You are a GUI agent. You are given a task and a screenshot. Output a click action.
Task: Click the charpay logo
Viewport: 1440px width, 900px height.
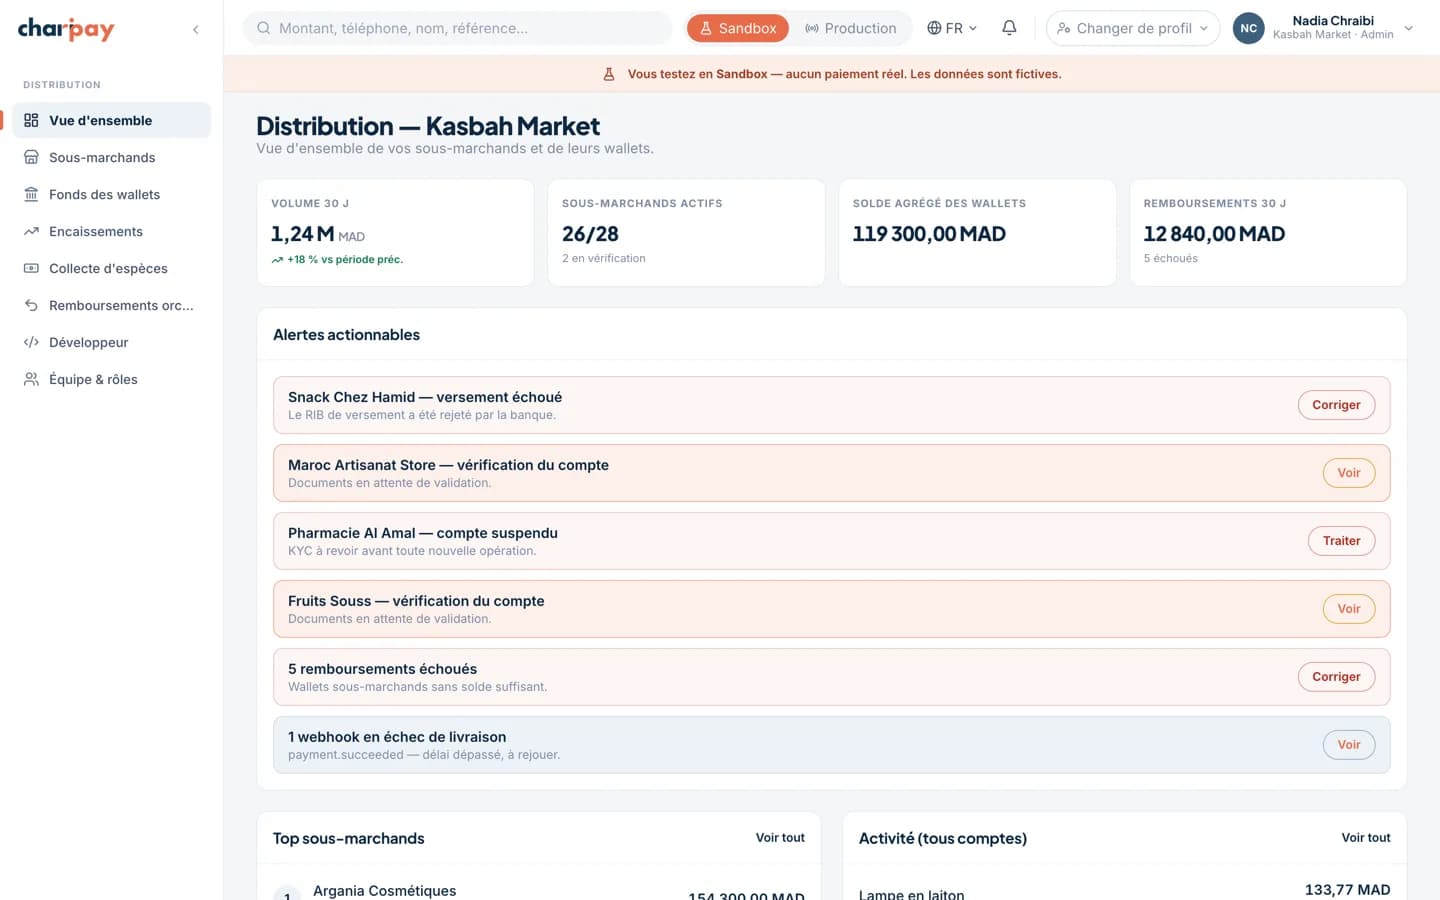(66, 29)
